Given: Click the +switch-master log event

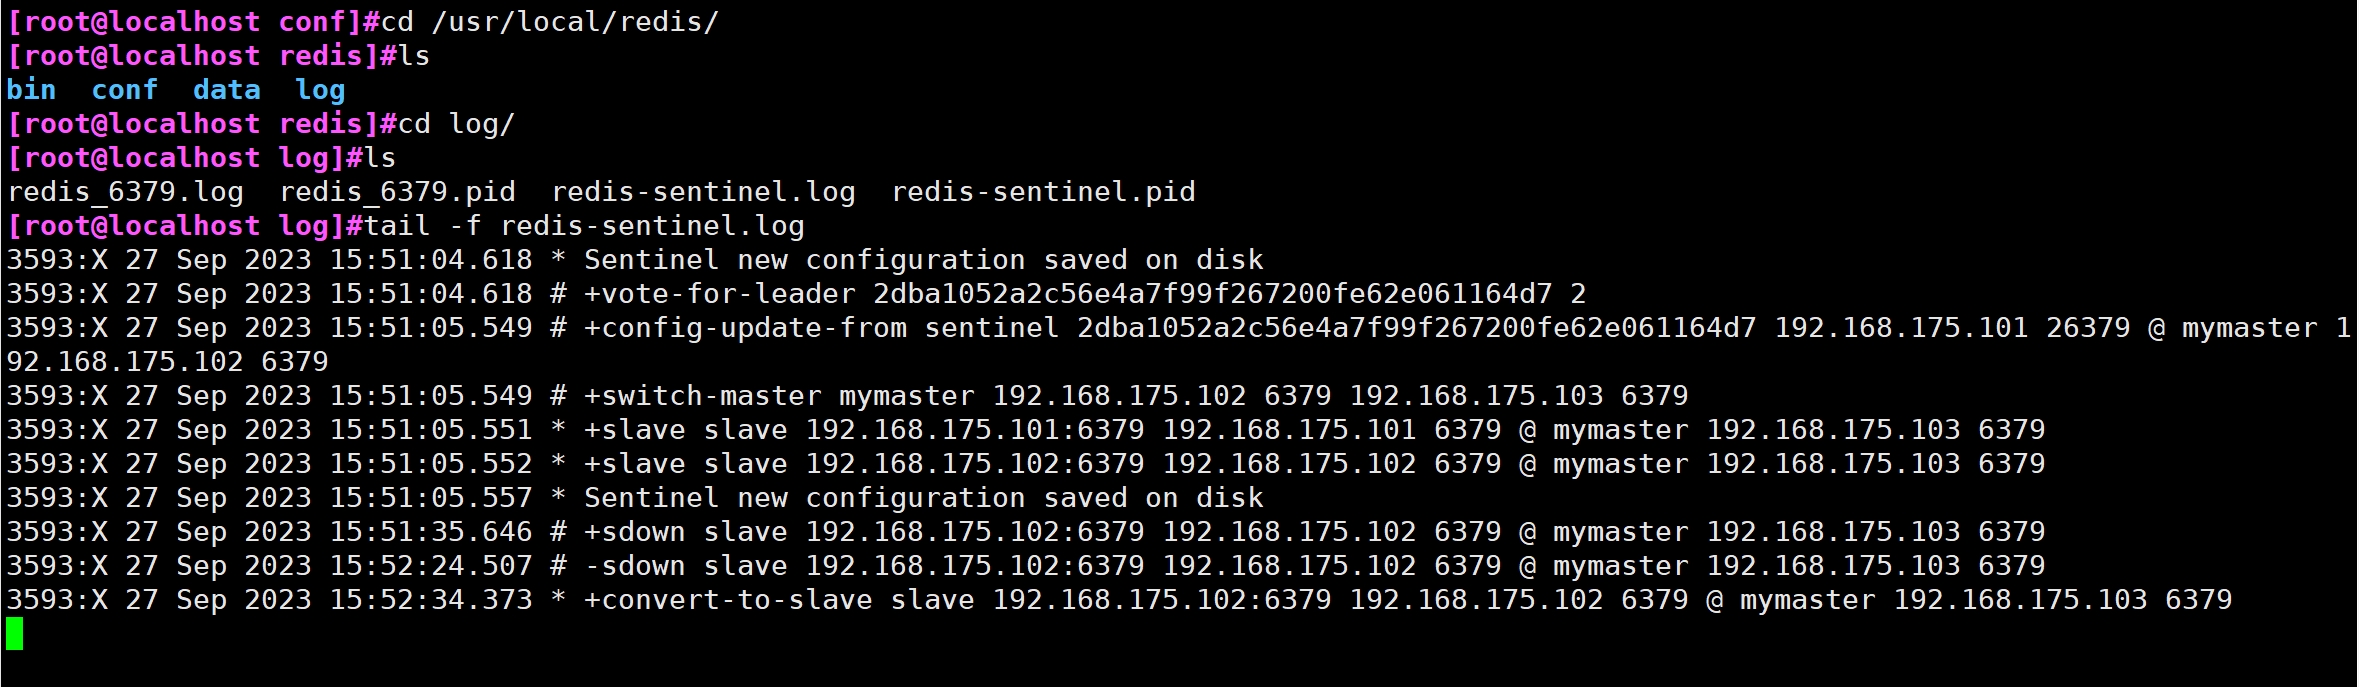Looking at the screenshot, I should (702, 396).
